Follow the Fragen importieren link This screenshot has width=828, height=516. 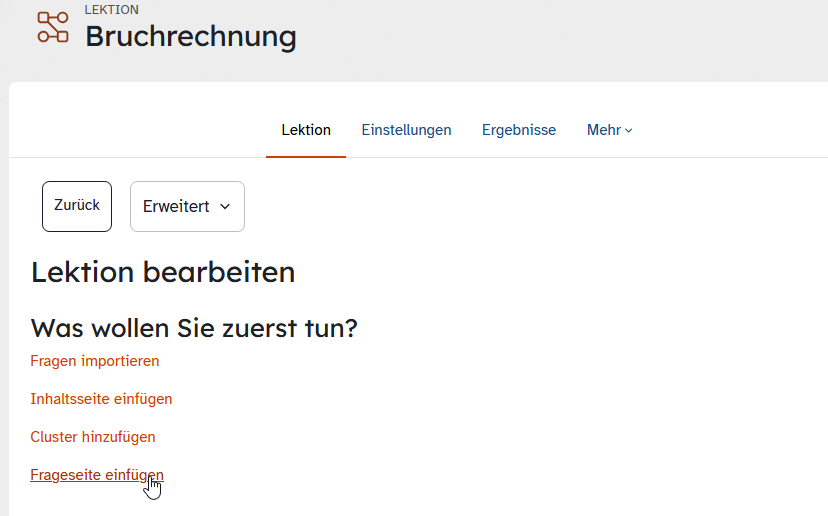coord(95,361)
